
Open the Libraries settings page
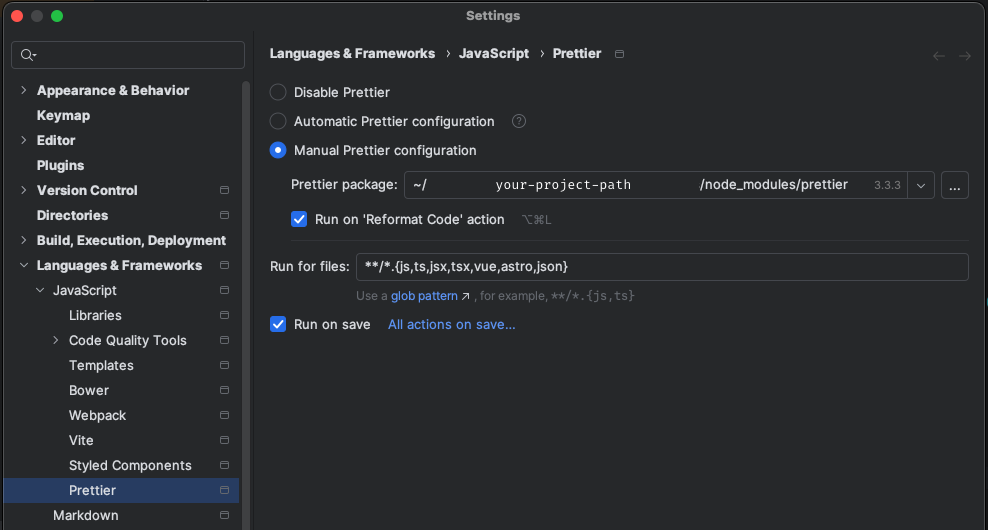[x=95, y=315]
